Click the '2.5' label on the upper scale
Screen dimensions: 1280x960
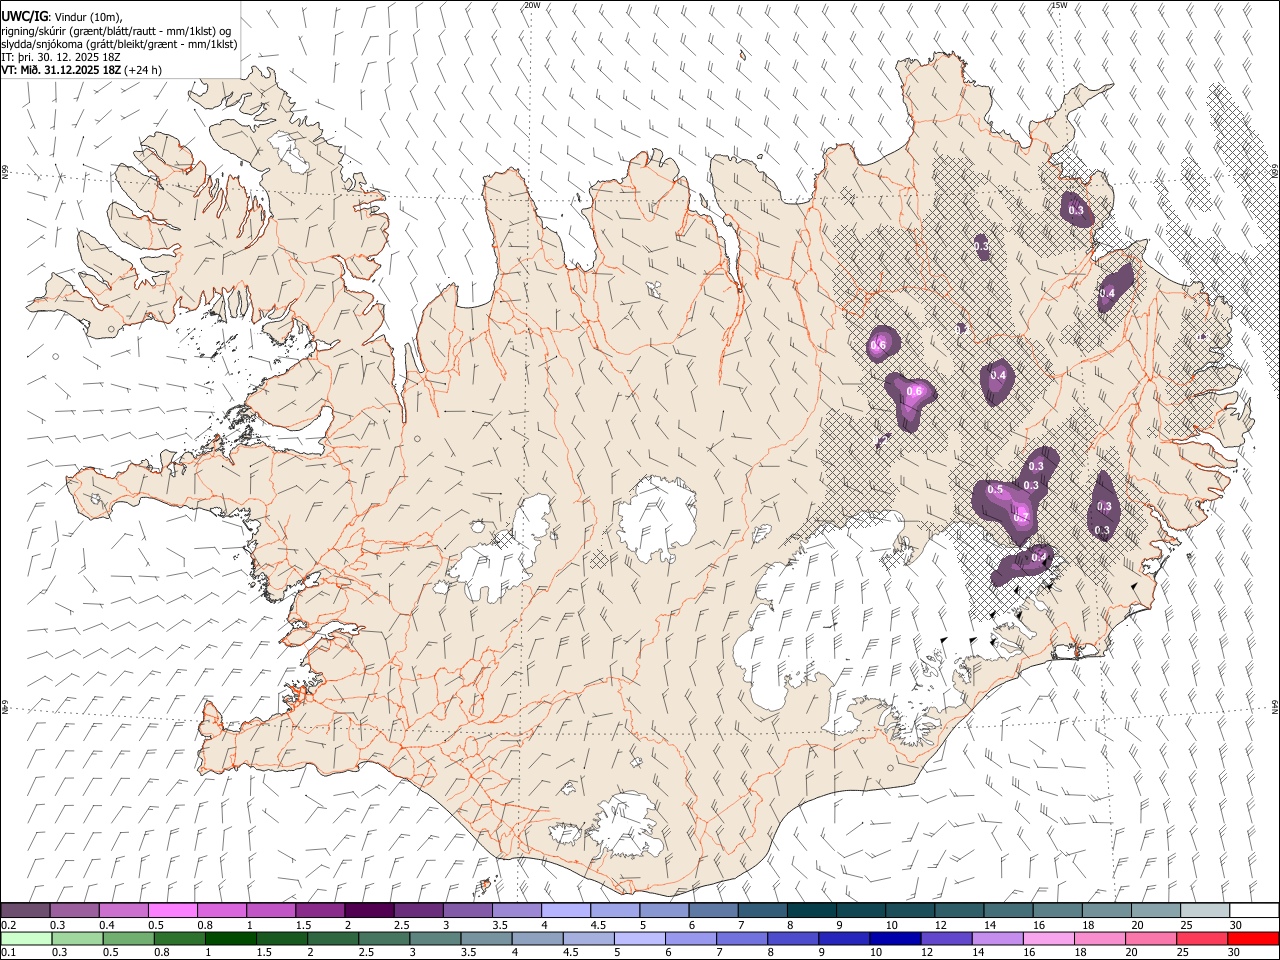pyautogui.click(x=401, y=925)
